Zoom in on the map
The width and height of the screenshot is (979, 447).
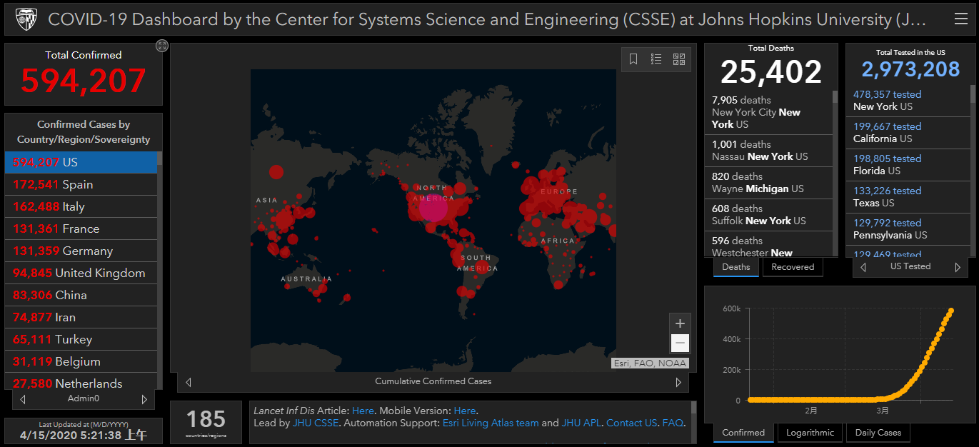tap(680, 323)
